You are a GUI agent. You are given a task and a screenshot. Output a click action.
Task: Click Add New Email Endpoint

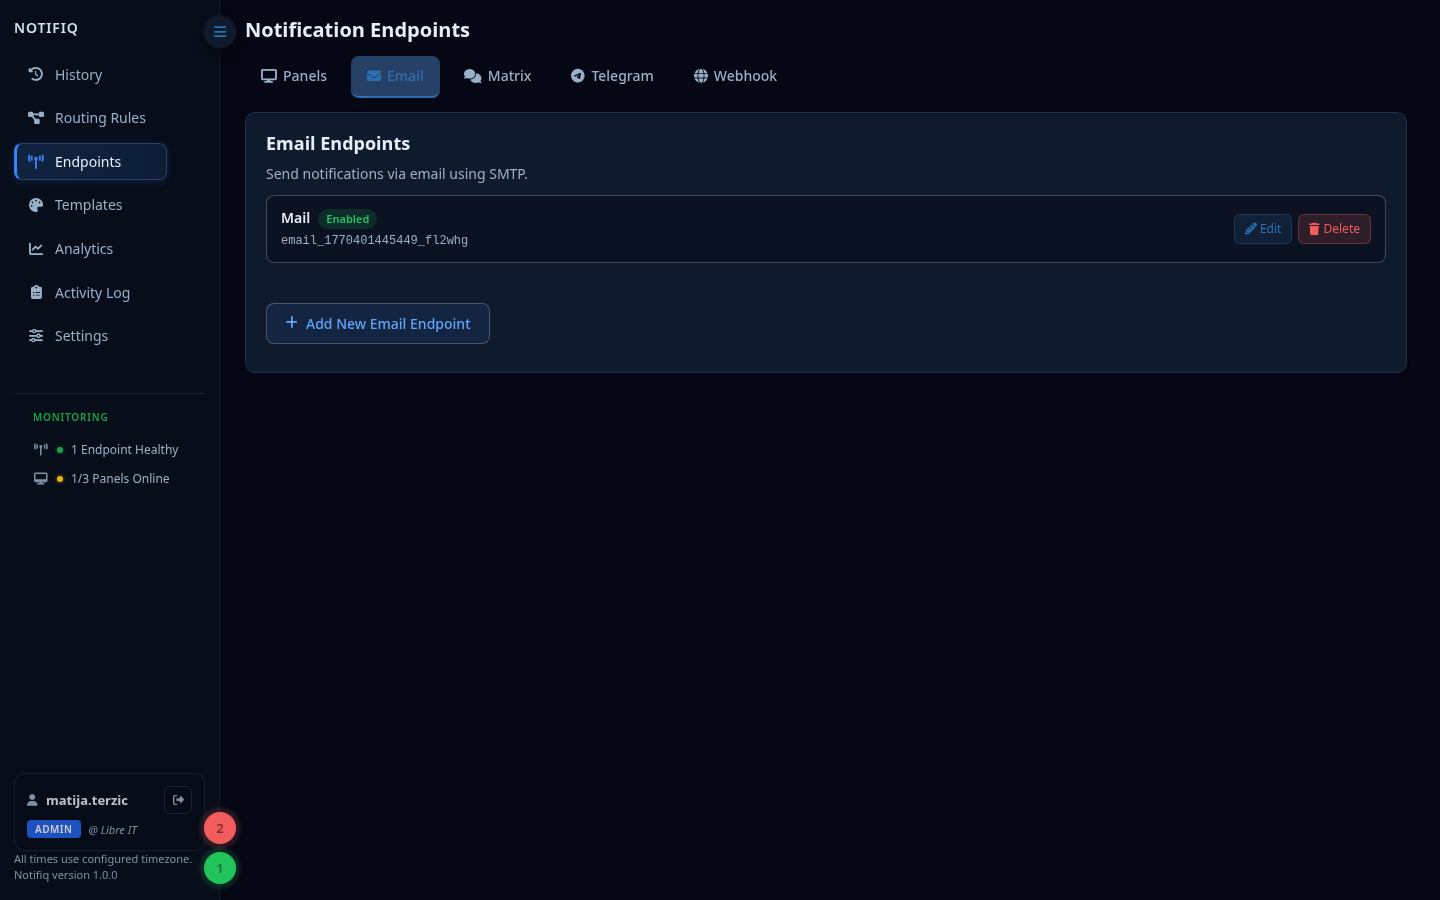(378, 323)
